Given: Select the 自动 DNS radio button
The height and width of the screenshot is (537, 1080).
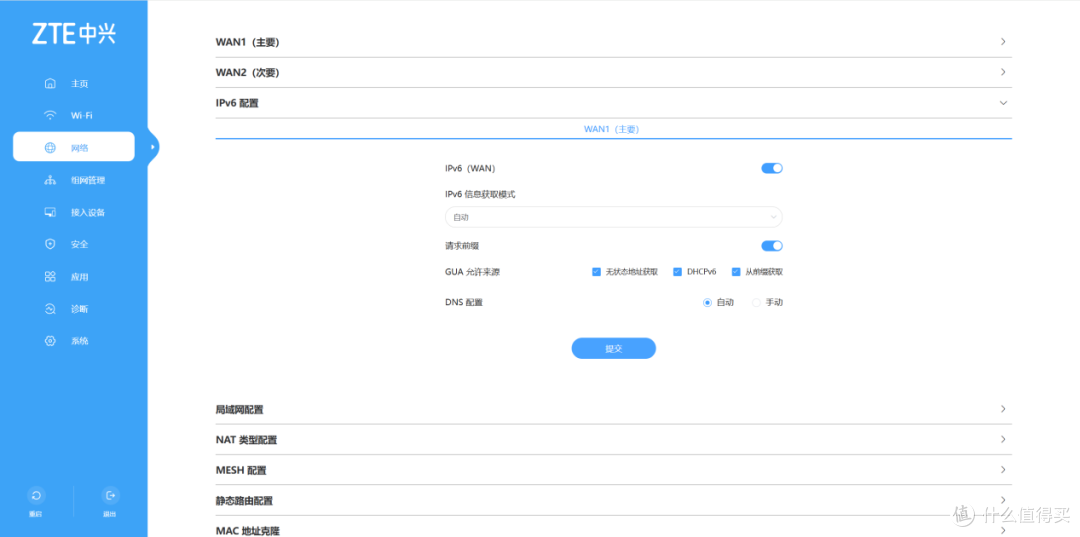Looking at the screenshot, I should point(707,302).
